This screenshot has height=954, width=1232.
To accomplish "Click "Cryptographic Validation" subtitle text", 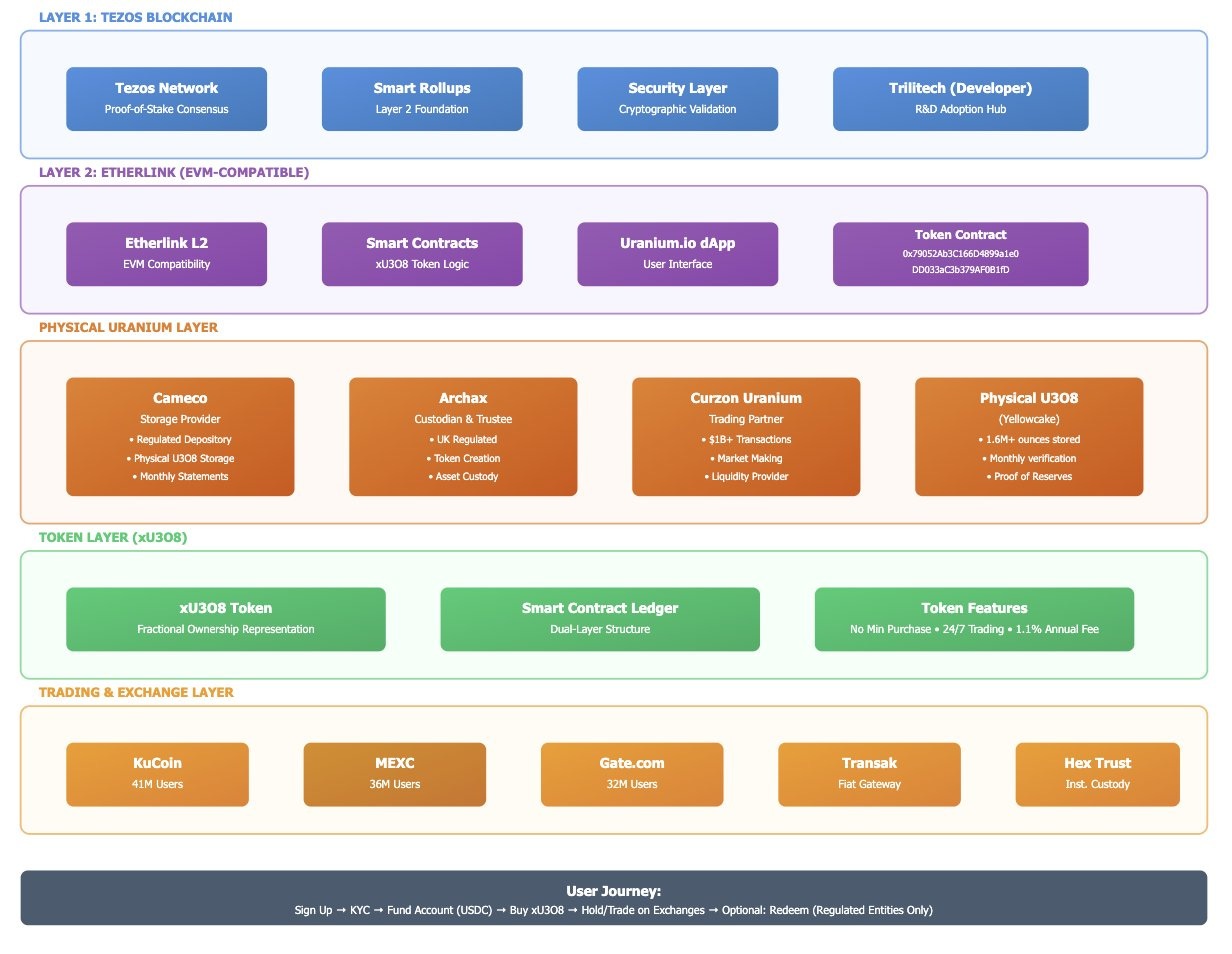I will pos(677,109).
